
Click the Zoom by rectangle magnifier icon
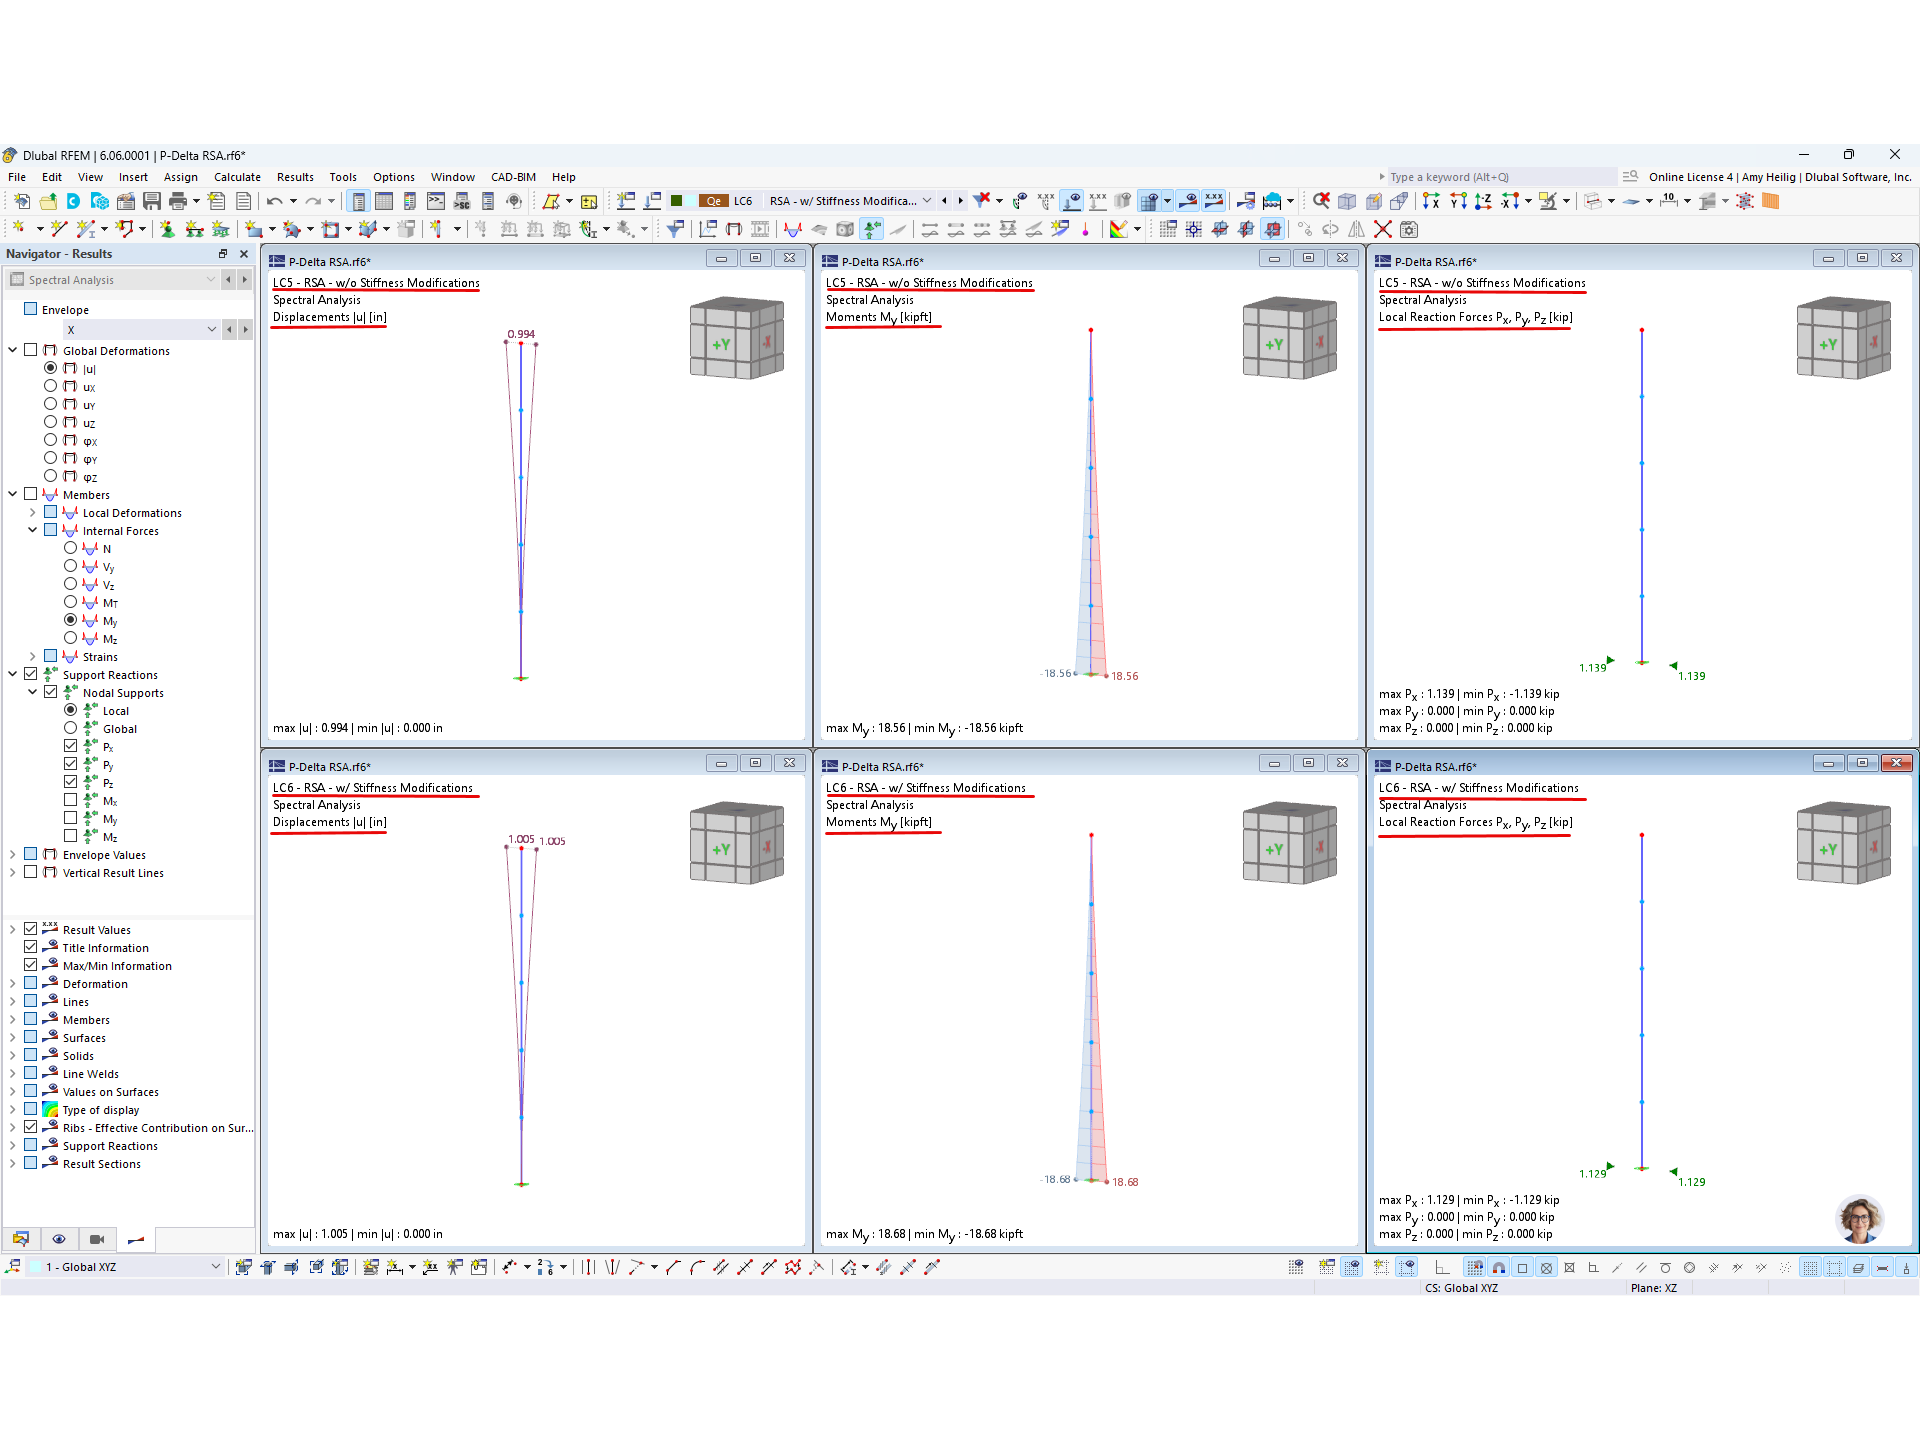[1320, 200]
